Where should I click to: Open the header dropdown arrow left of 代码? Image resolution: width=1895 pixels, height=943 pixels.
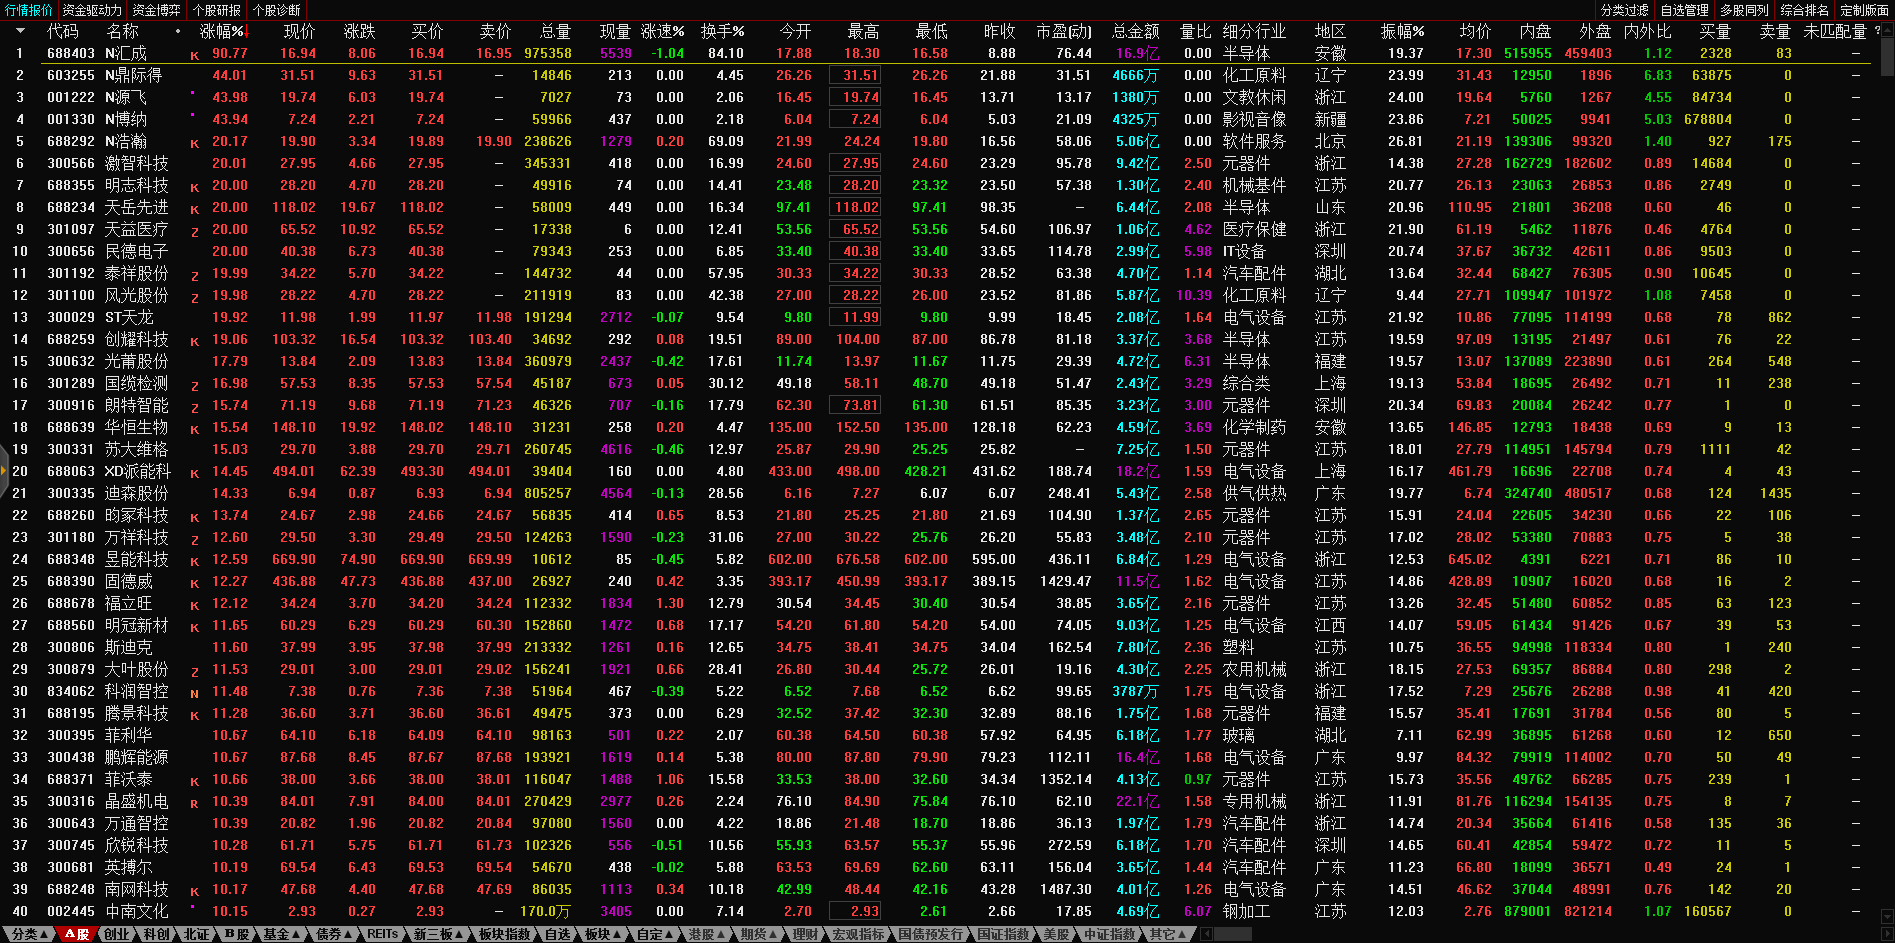(20, 31)
